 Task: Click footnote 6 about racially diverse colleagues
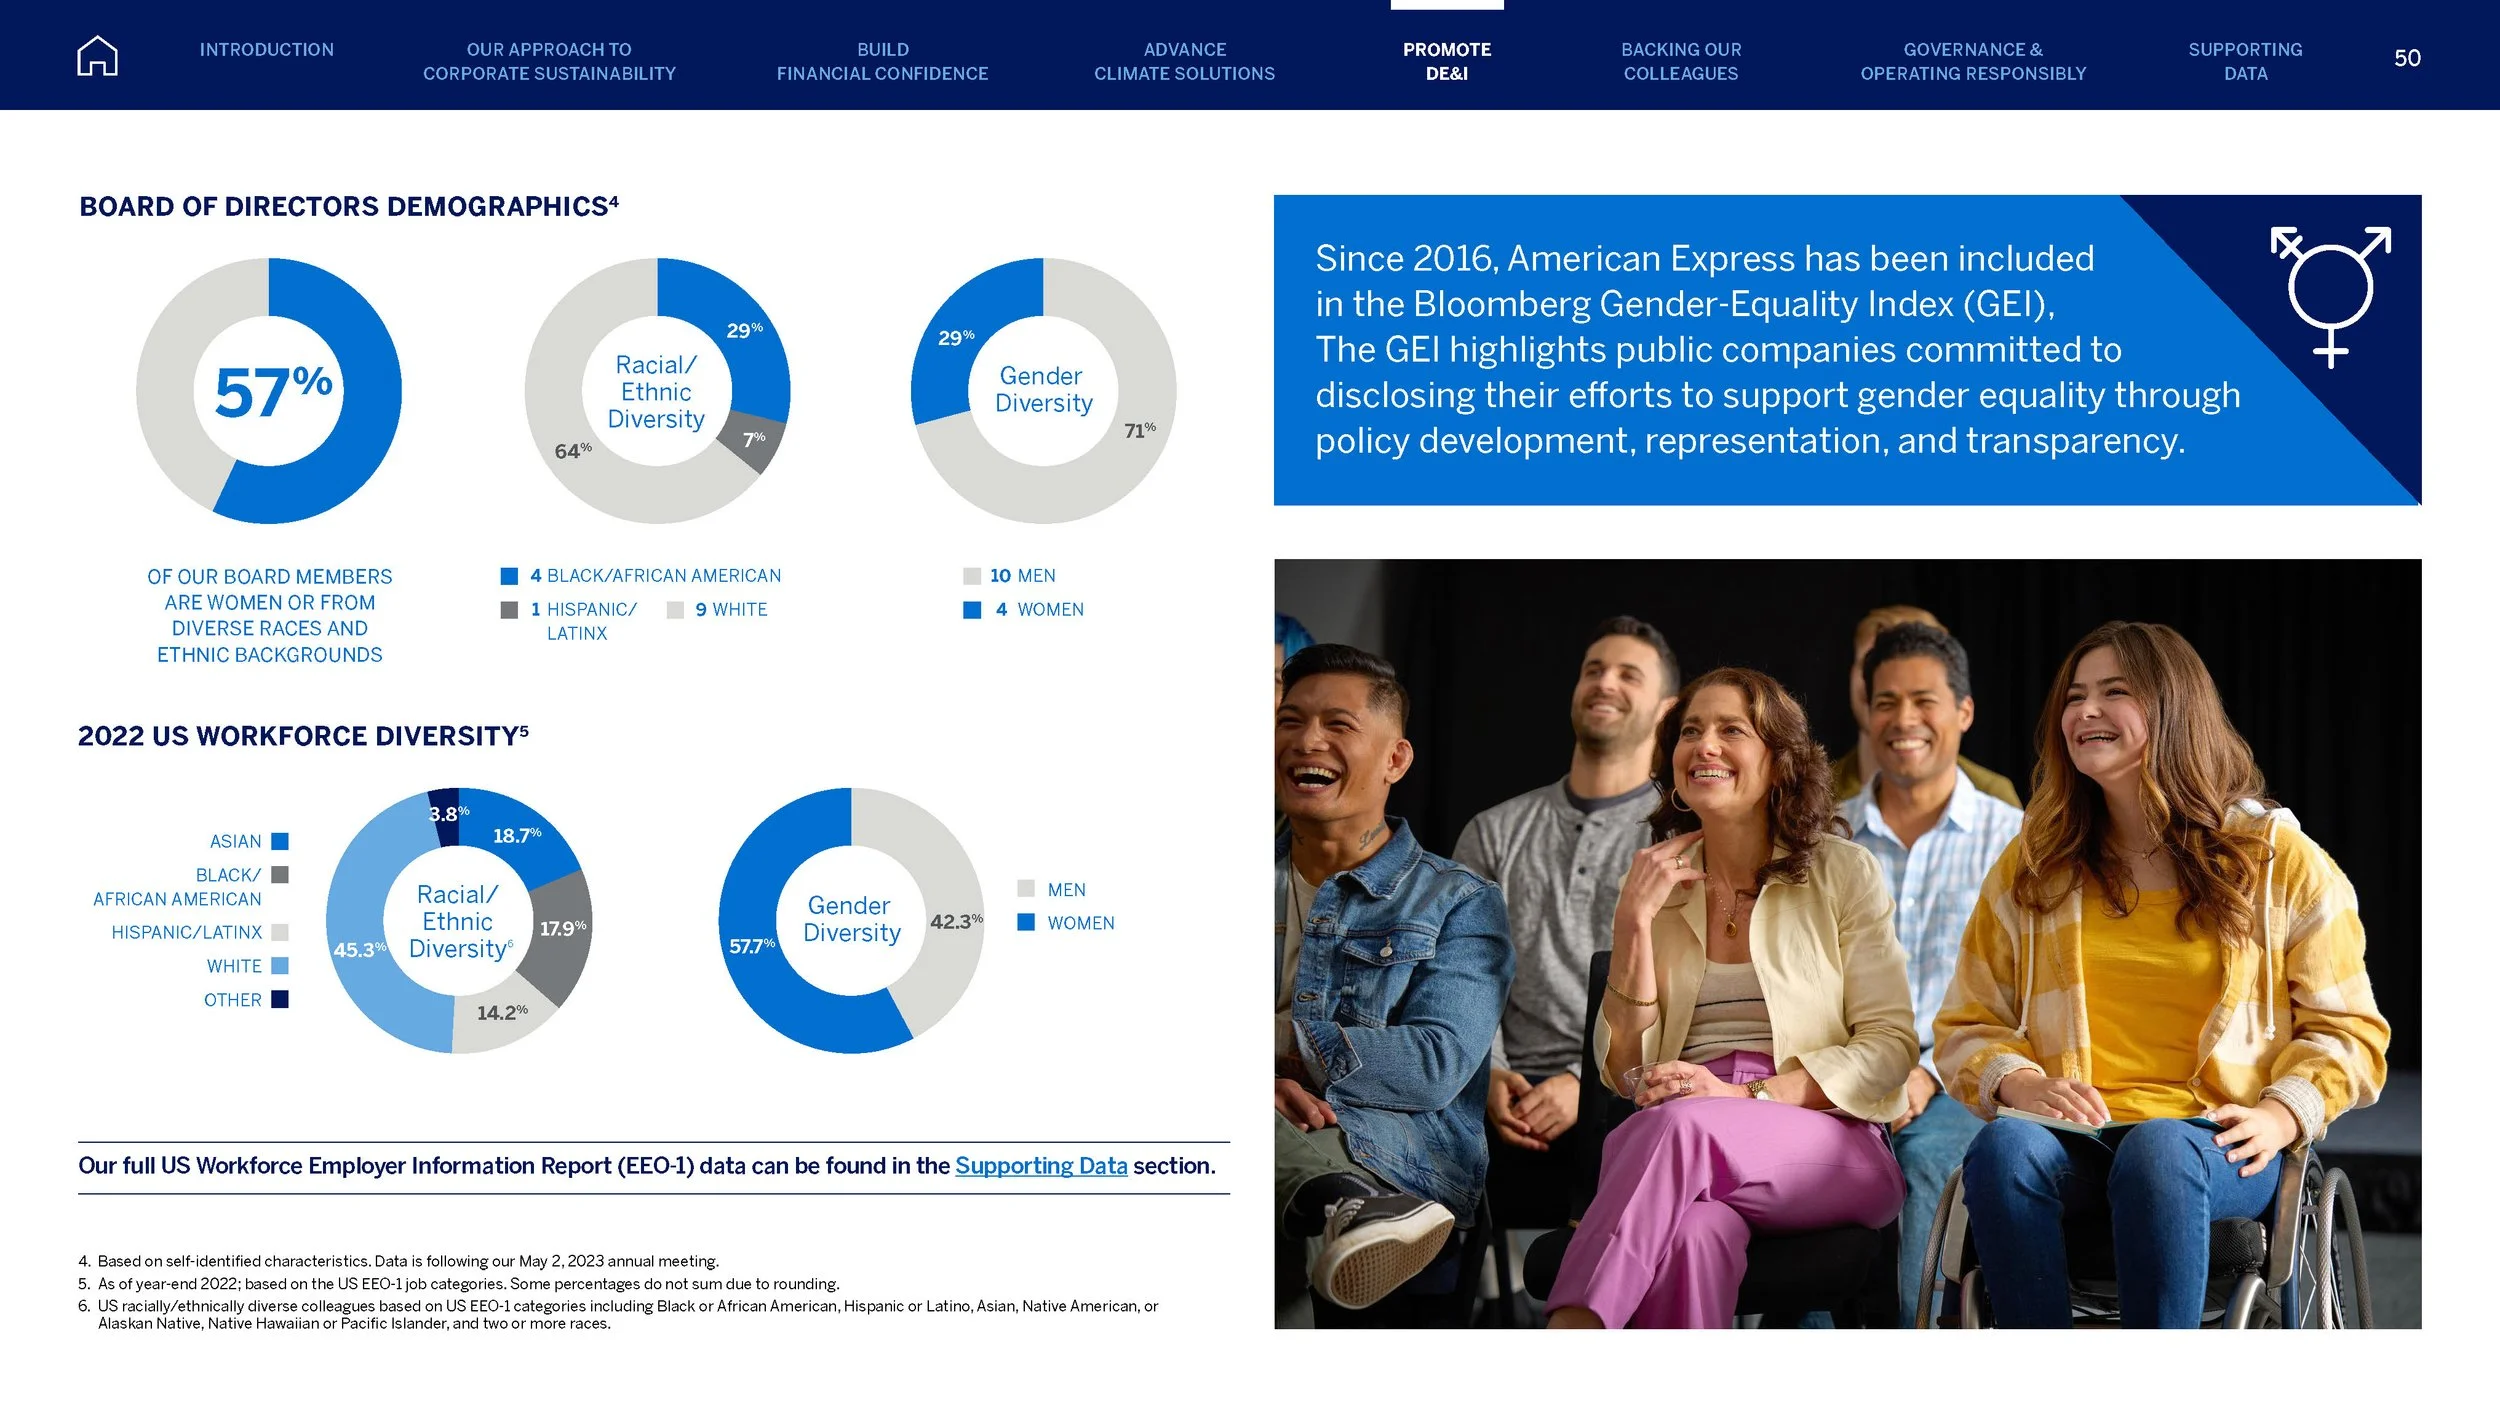point(618,1314)
